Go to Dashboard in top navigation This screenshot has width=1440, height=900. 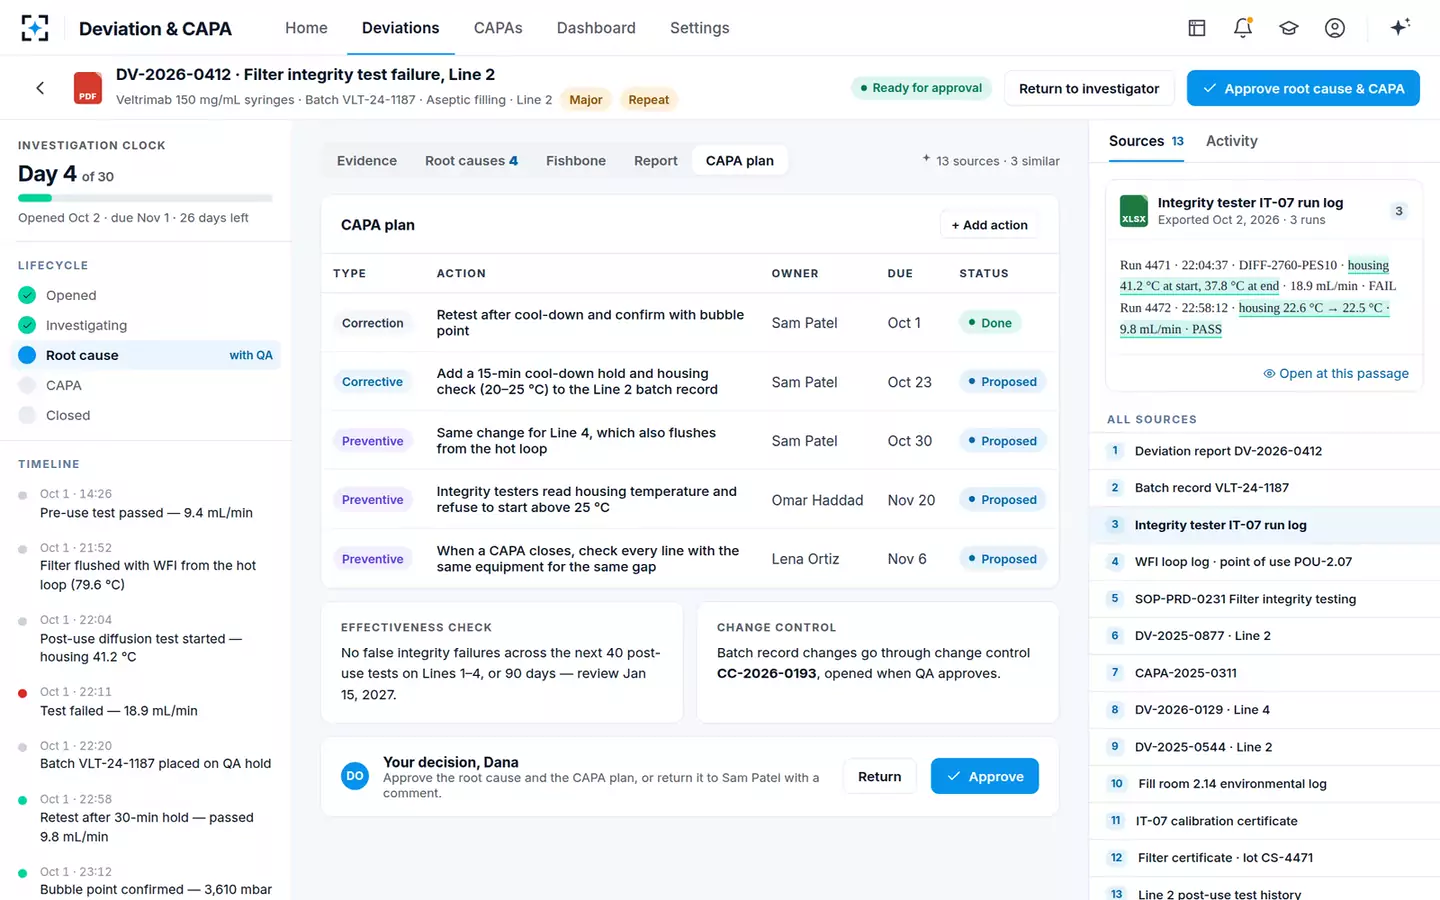(596, 28)
